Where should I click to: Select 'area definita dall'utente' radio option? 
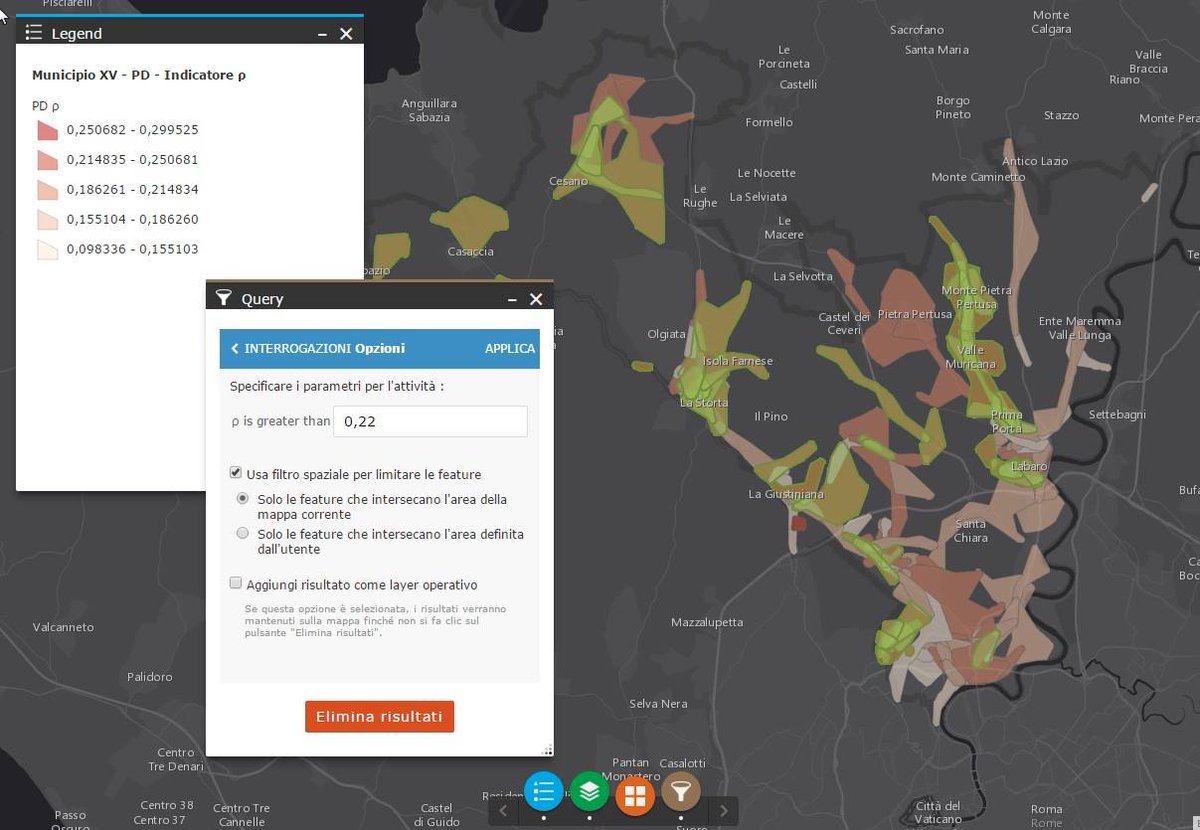242,533
